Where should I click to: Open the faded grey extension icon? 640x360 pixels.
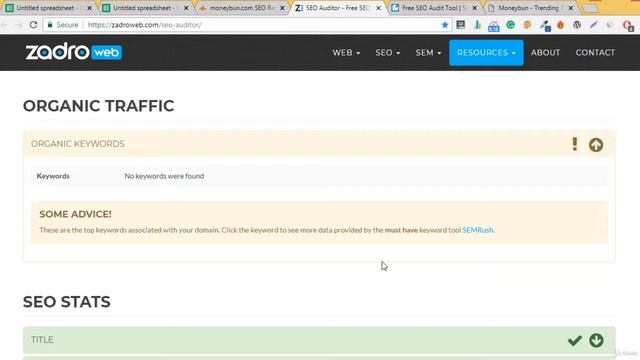[x=610, y=25]
